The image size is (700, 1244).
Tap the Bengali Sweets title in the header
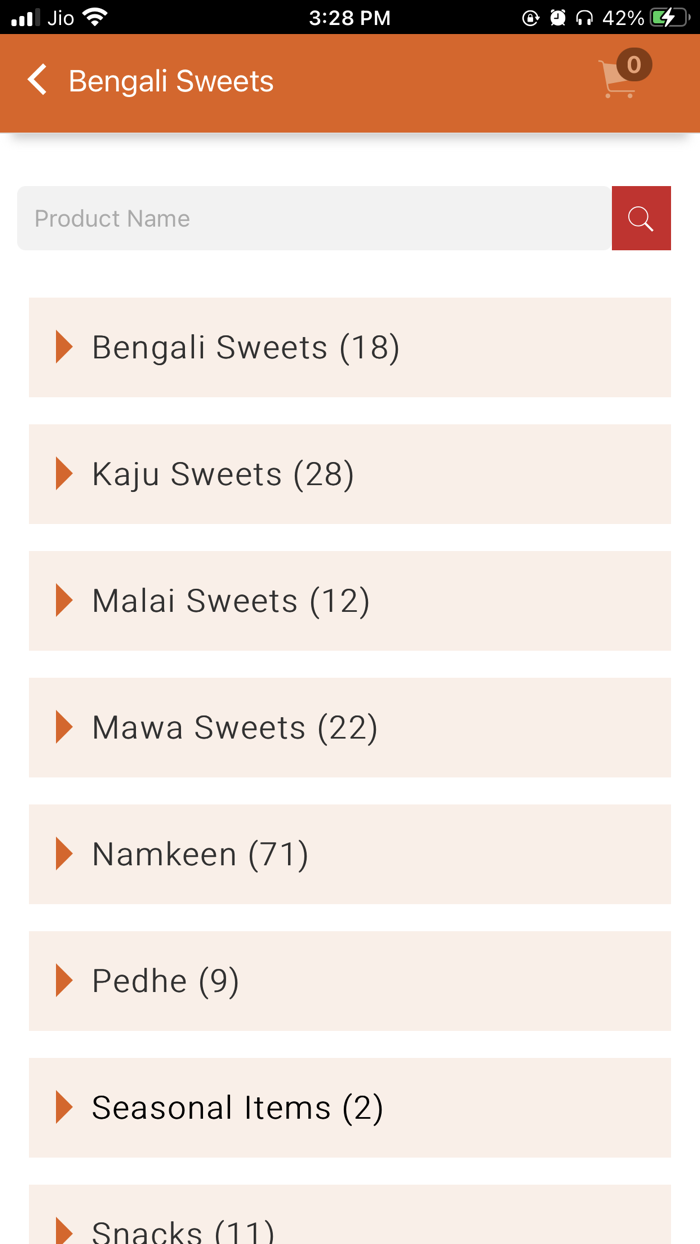[171, 82]
